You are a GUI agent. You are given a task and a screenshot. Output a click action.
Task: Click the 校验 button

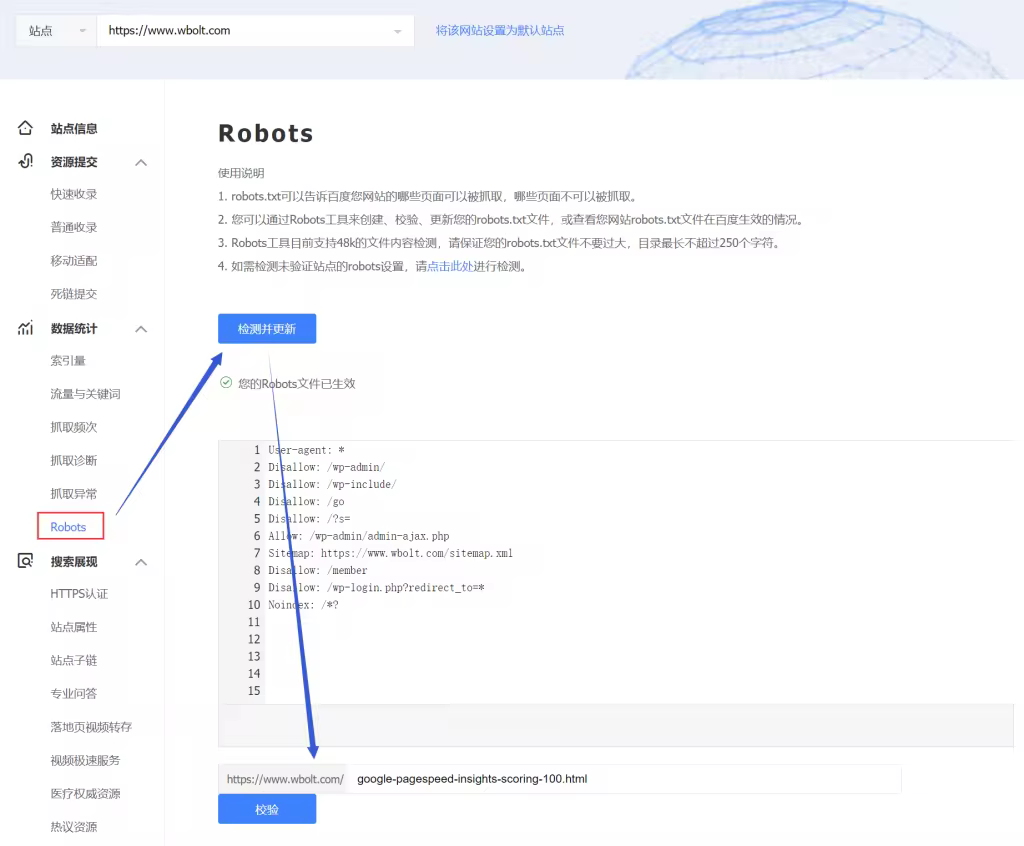[267, 809]
